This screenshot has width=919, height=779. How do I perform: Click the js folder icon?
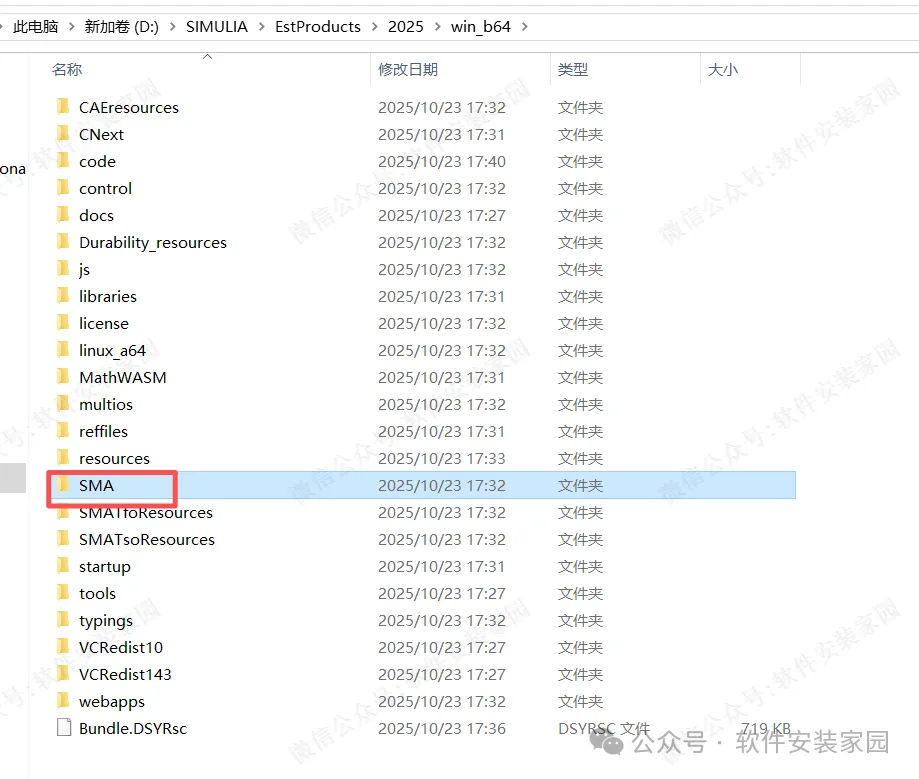click(x=63, y=268)
